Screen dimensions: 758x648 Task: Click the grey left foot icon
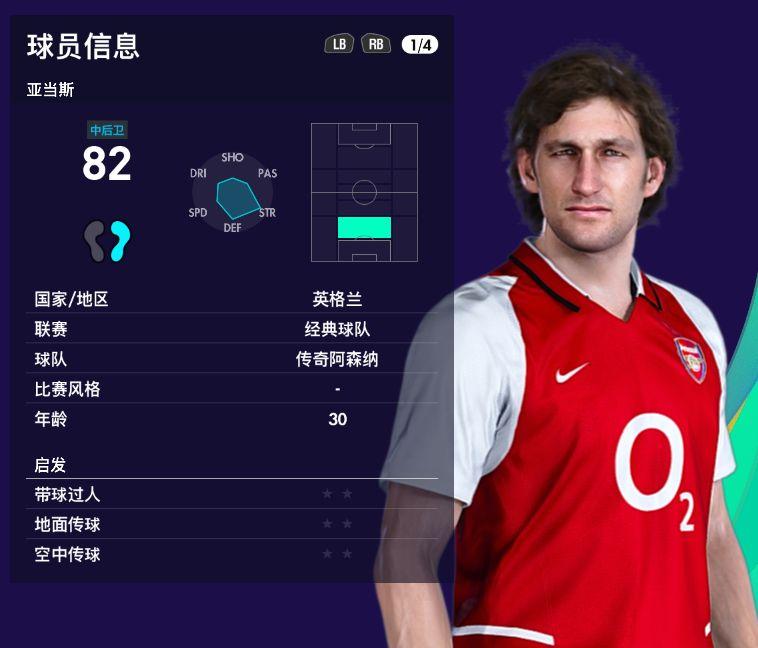point(95,241)
